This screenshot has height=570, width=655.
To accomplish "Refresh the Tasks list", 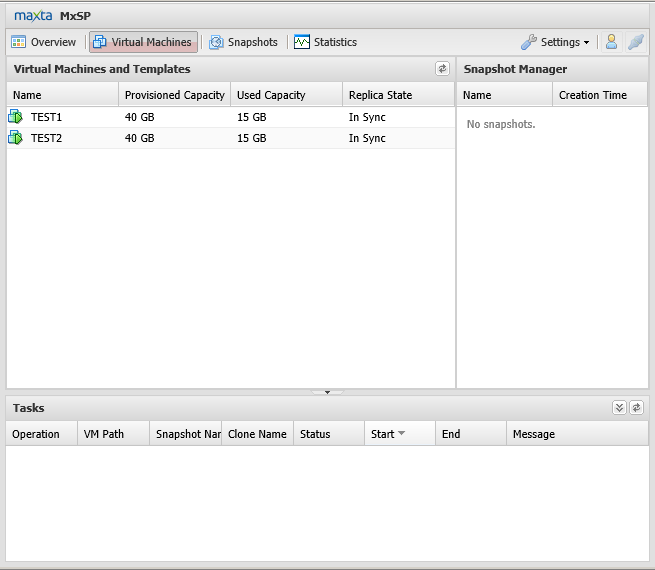I will 637,408.
